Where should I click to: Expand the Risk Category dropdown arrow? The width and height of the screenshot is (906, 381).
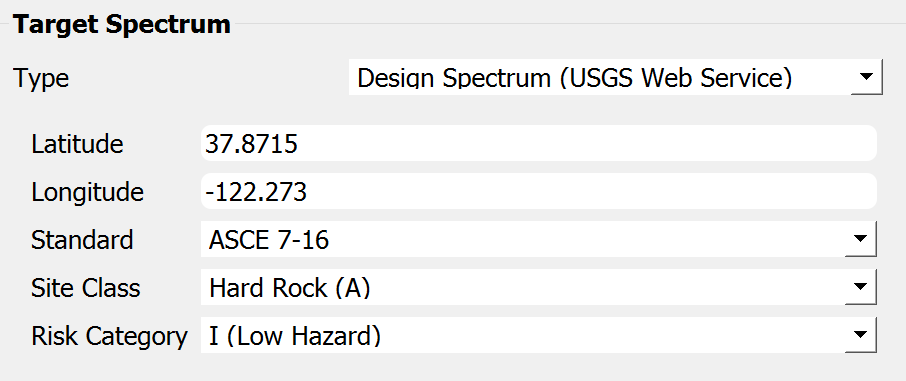pyautogui.click(x=861, y=335)
